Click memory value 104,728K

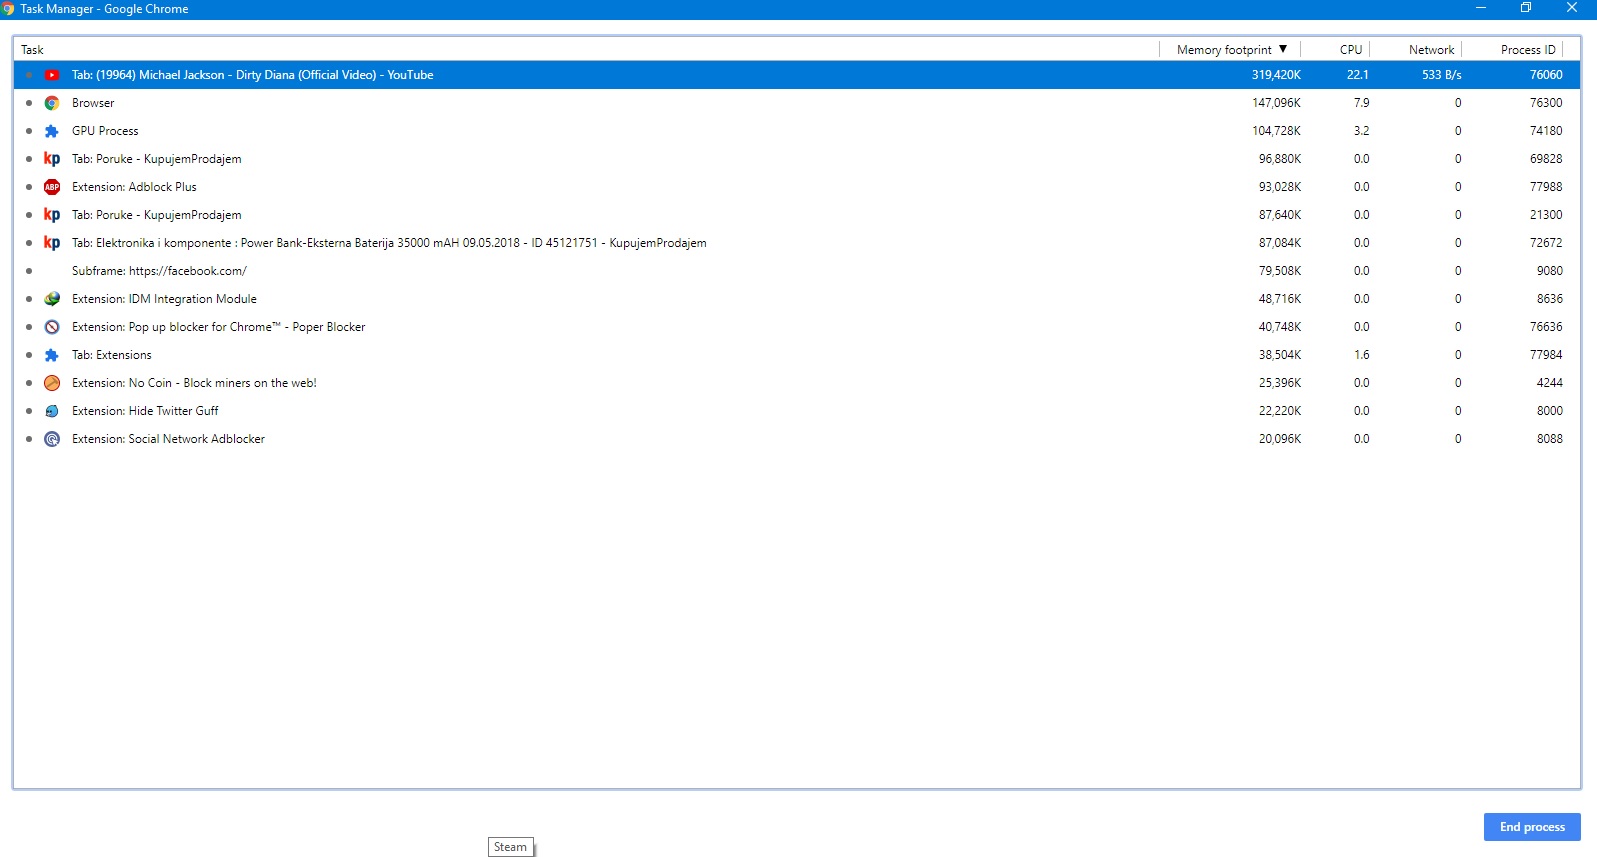tap(1276, 131)
